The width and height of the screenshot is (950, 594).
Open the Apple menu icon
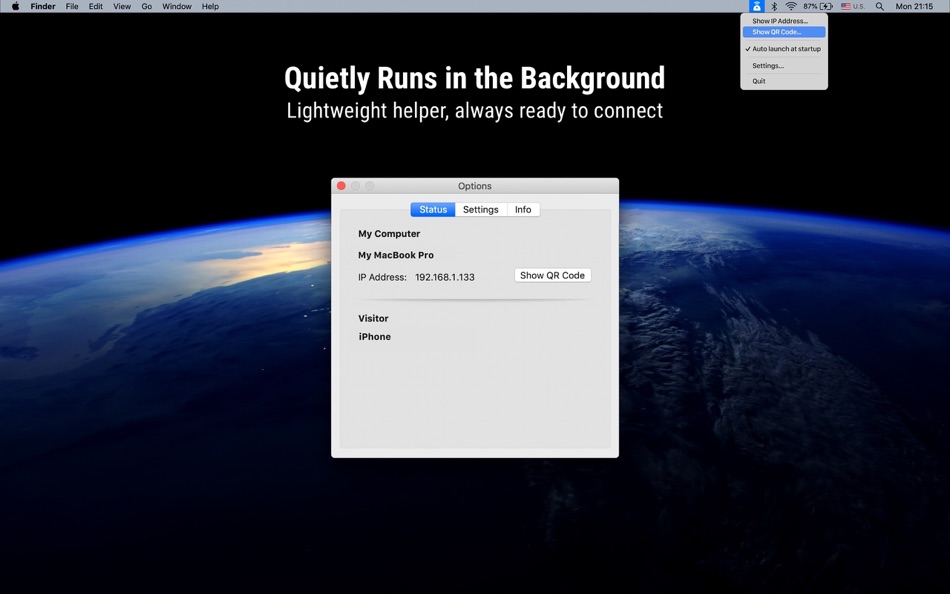[16, 6]
